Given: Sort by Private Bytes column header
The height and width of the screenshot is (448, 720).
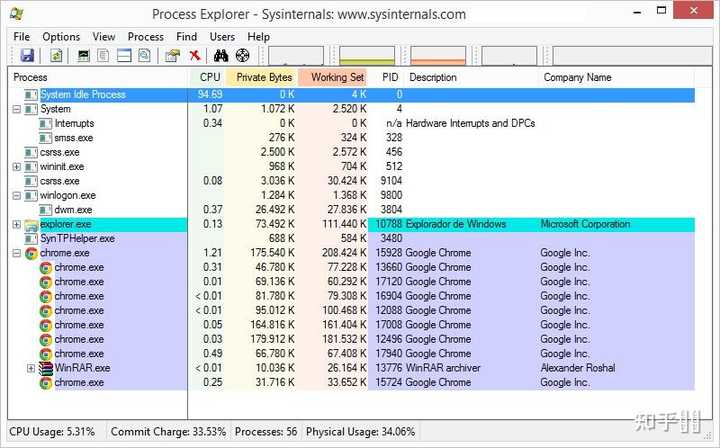Looking at the screenshot, I should pyautogui.click(x=262, y=78).
